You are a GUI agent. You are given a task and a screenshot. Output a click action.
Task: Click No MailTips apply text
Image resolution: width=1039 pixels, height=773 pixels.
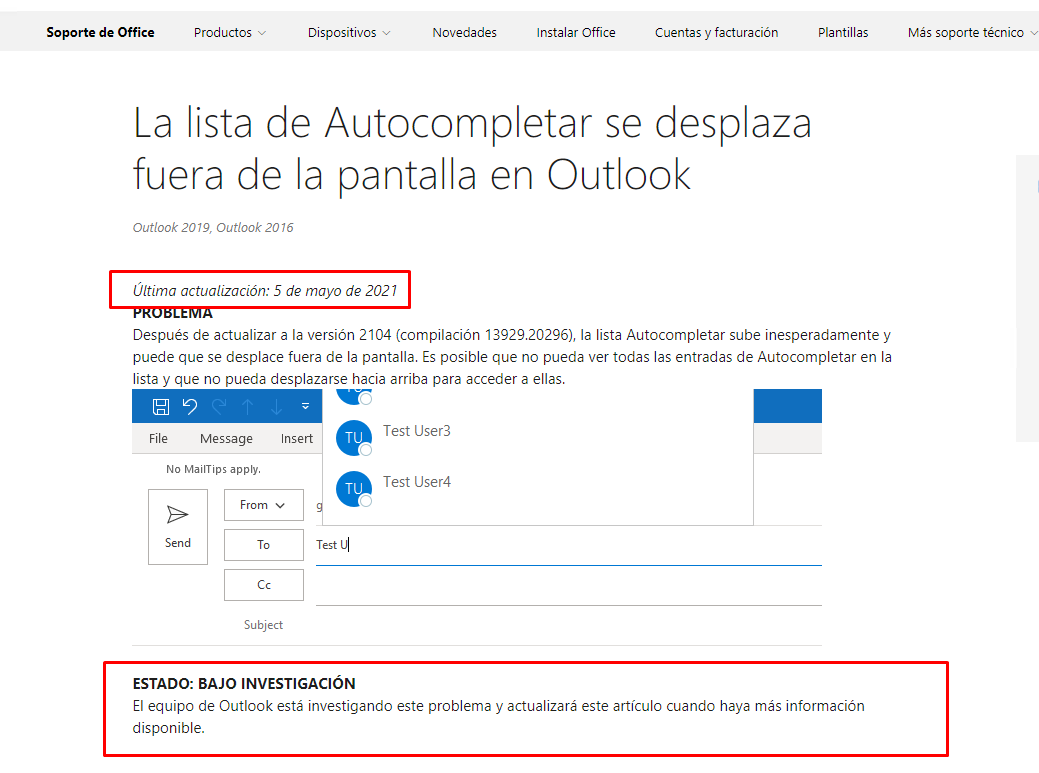[x=213, y=469]
